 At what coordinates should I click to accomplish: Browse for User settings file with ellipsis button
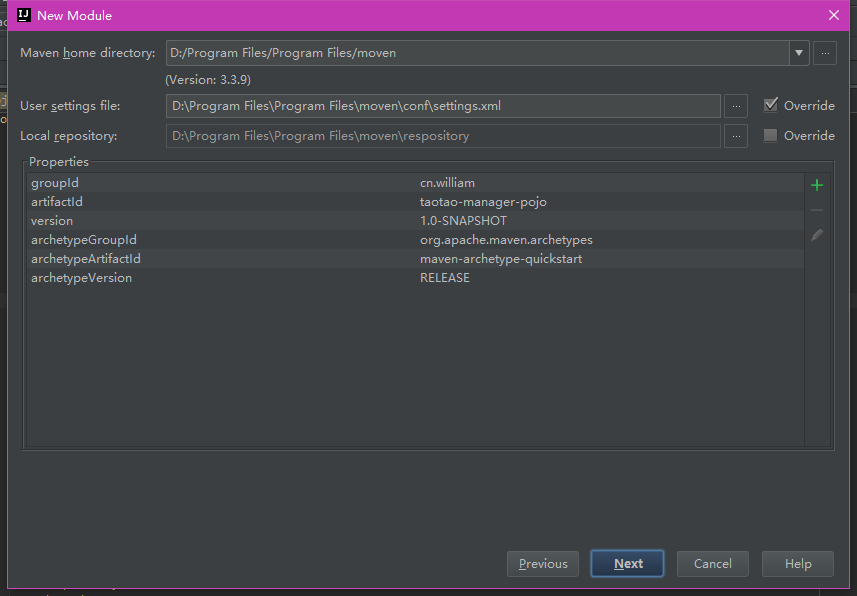736,106
